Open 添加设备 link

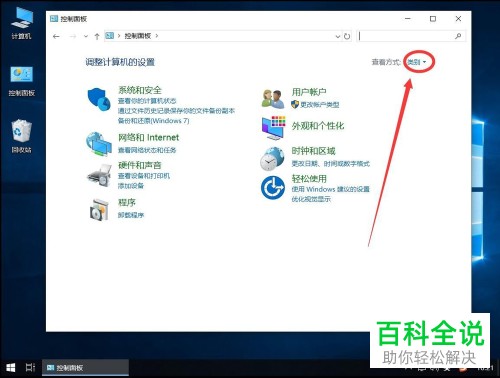click(131, 186)
